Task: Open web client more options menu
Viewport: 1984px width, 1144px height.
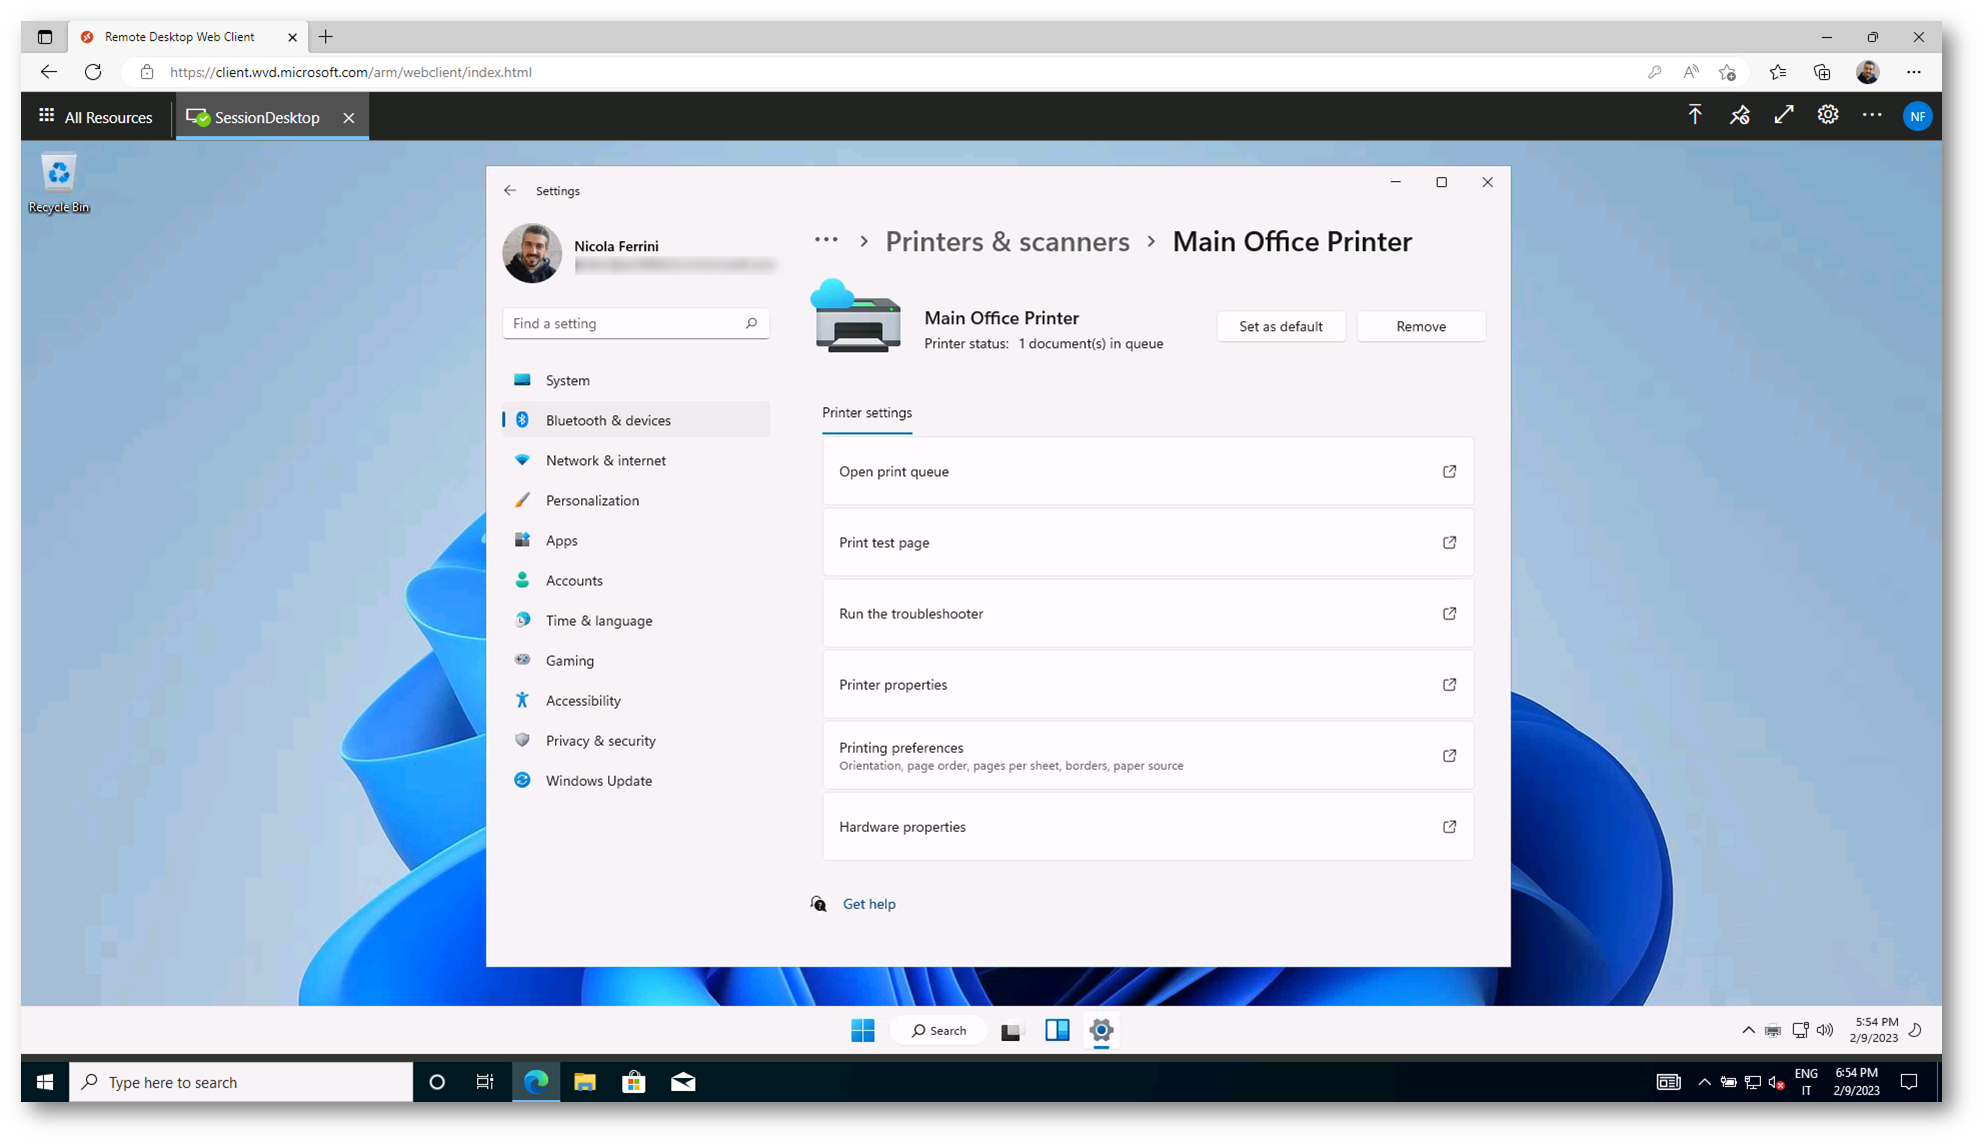Action: [1871, 115]
